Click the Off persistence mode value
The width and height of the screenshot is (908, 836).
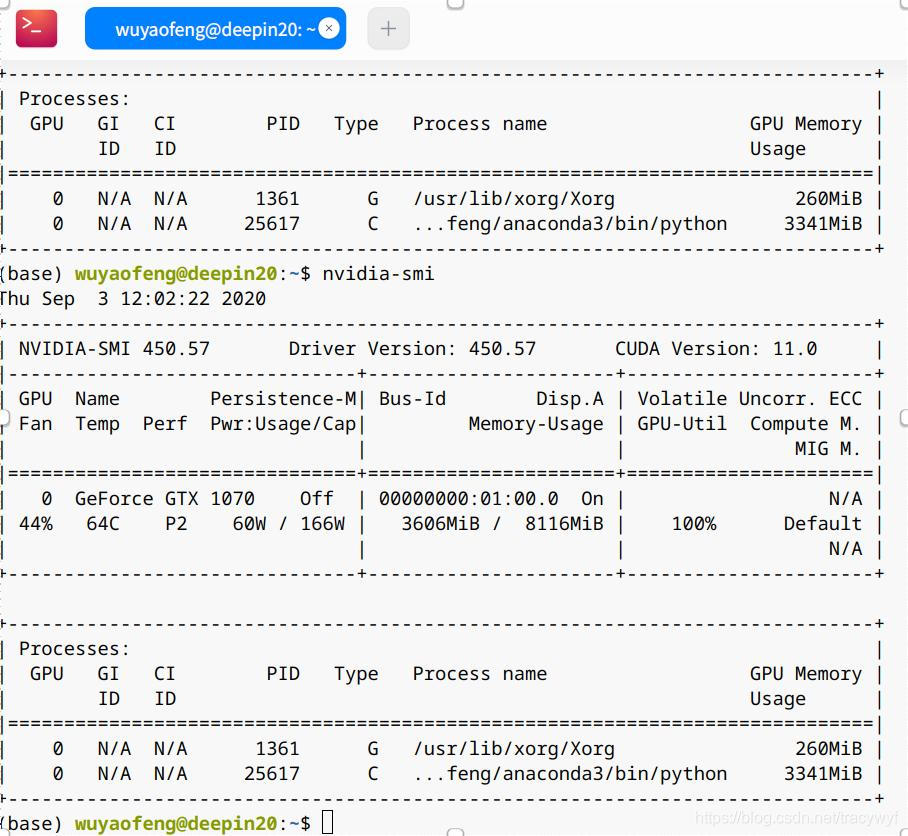pos(317,498)
